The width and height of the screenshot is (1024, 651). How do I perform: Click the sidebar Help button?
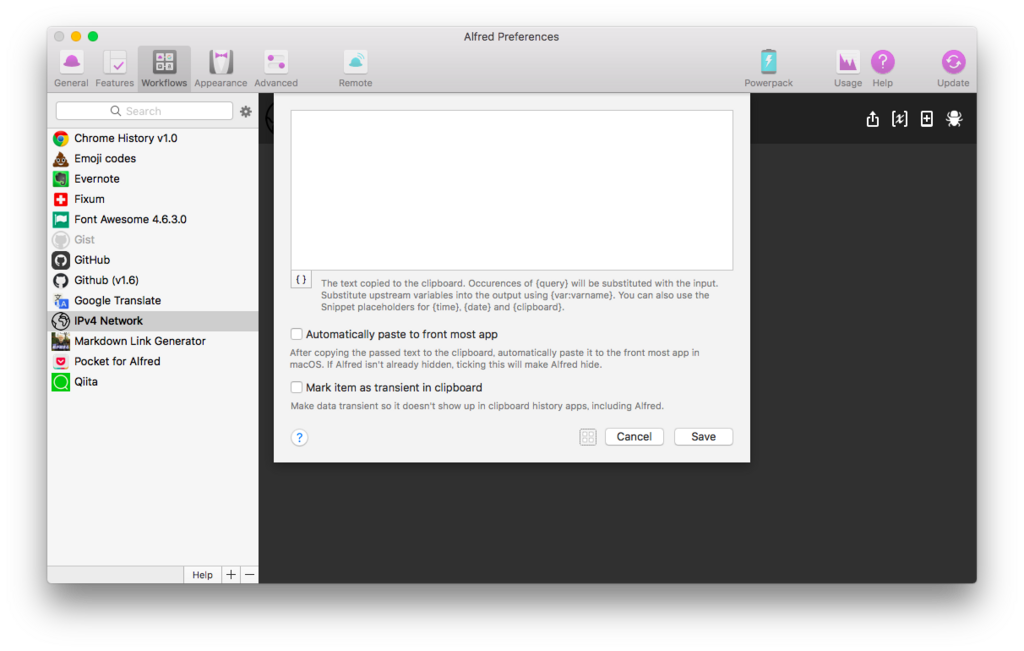click(202, 575)
